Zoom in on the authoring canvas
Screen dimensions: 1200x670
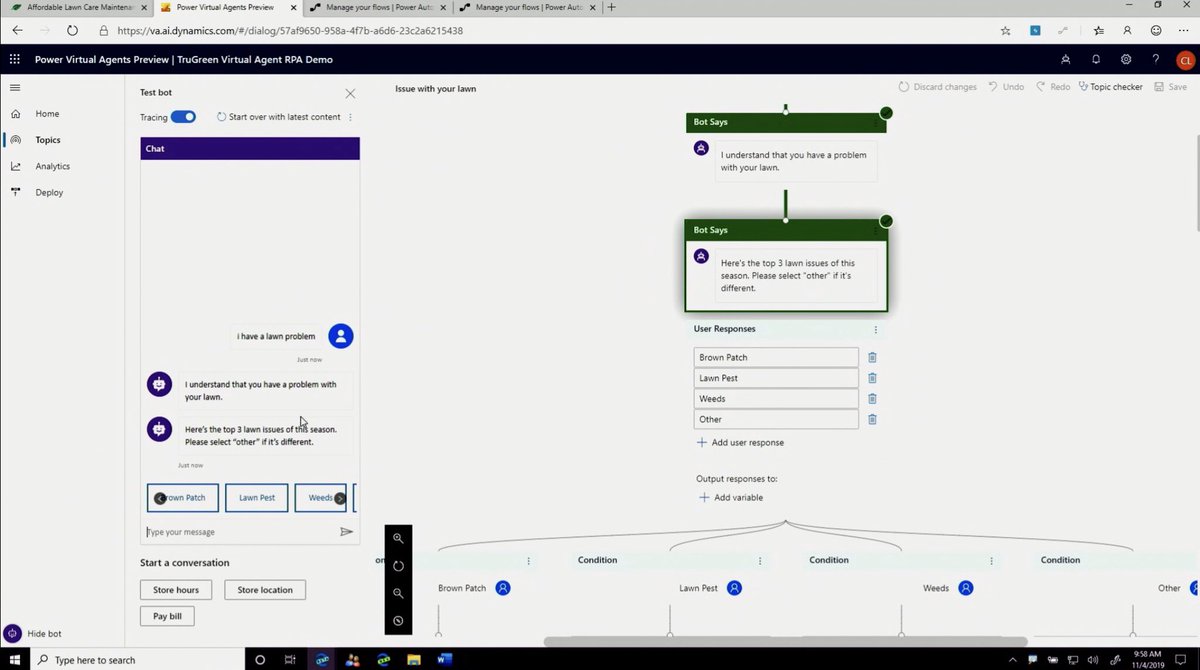(398, 538)
